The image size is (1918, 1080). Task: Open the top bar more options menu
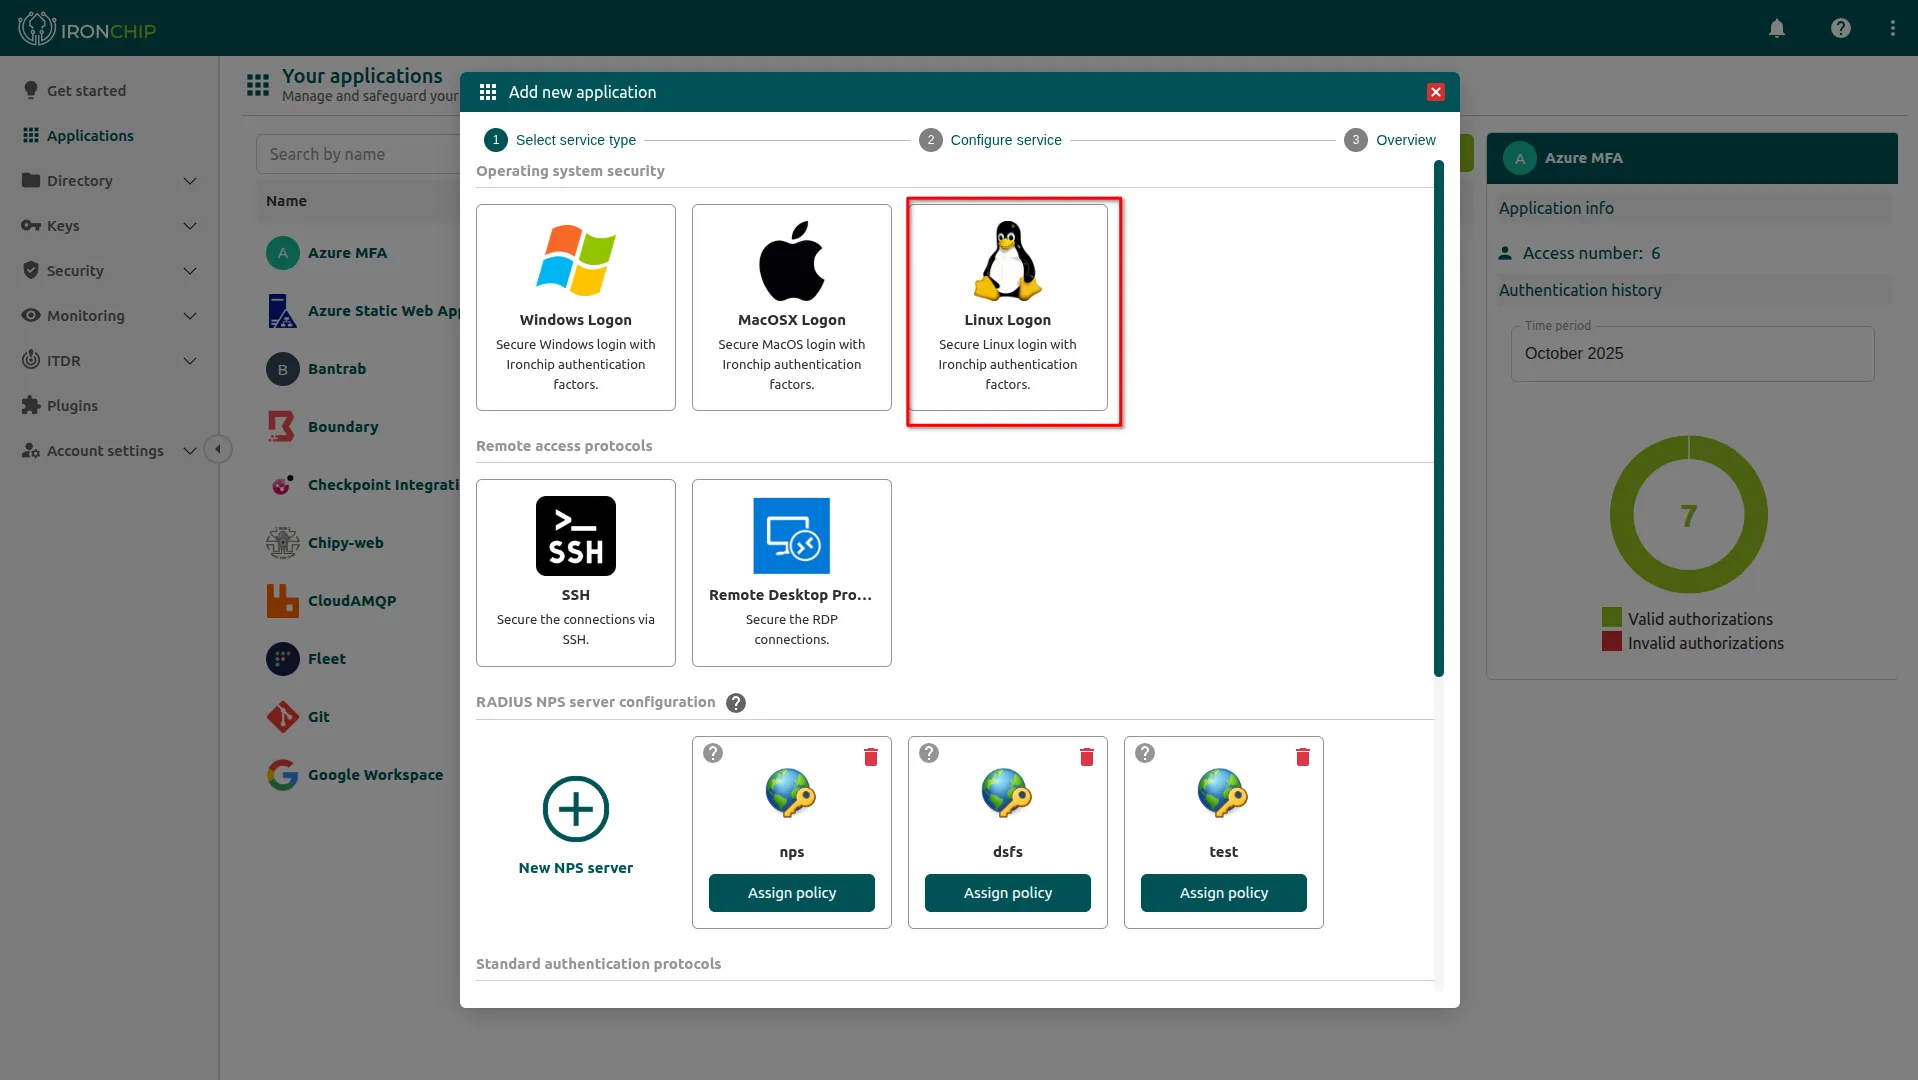[1893, 28]
